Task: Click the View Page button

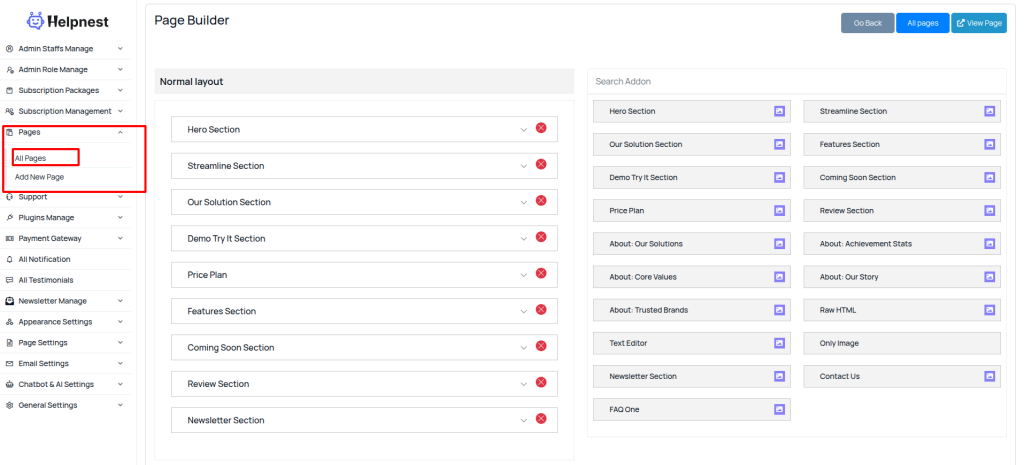Action: click(978, 23)
